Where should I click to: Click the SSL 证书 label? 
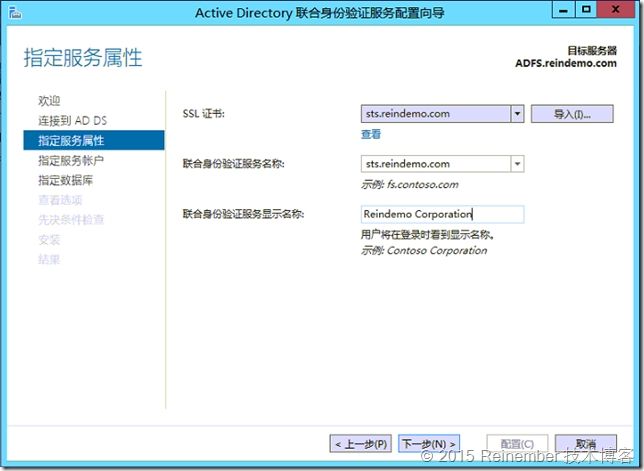203,114
